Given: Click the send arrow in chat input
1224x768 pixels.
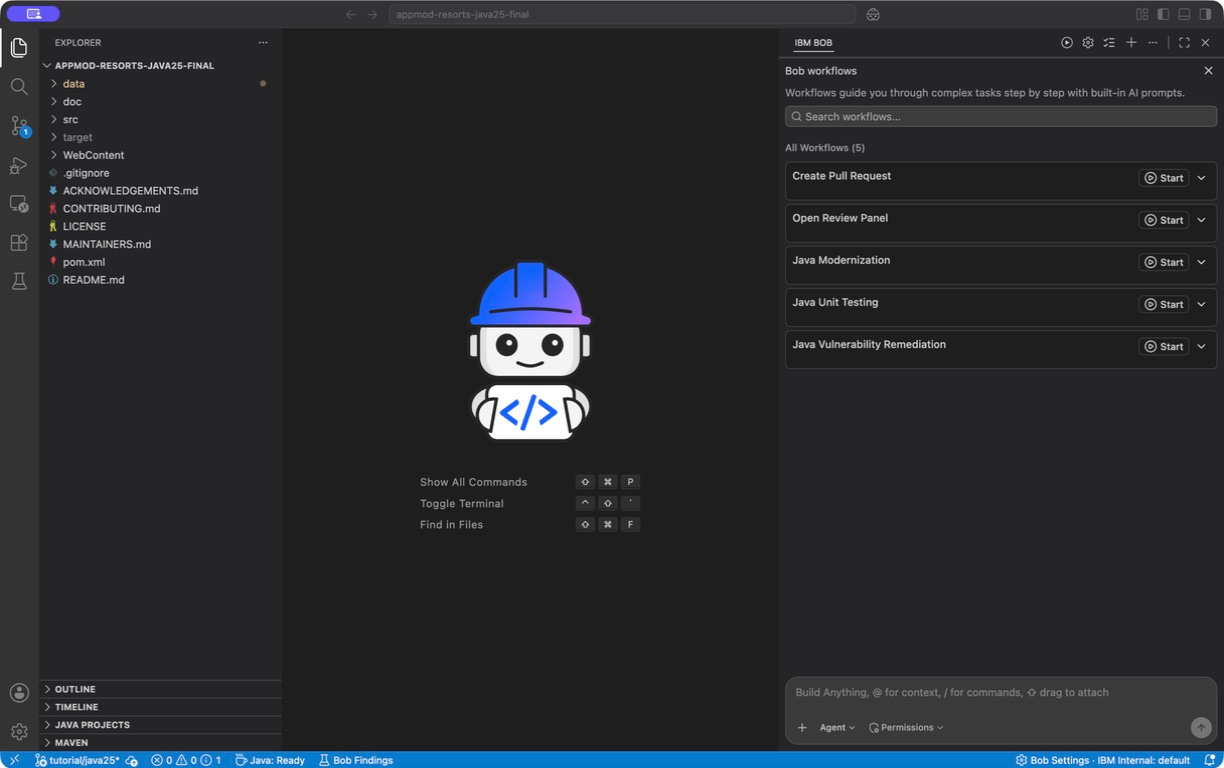Looking at the screenshot, I should (1201, 727).
